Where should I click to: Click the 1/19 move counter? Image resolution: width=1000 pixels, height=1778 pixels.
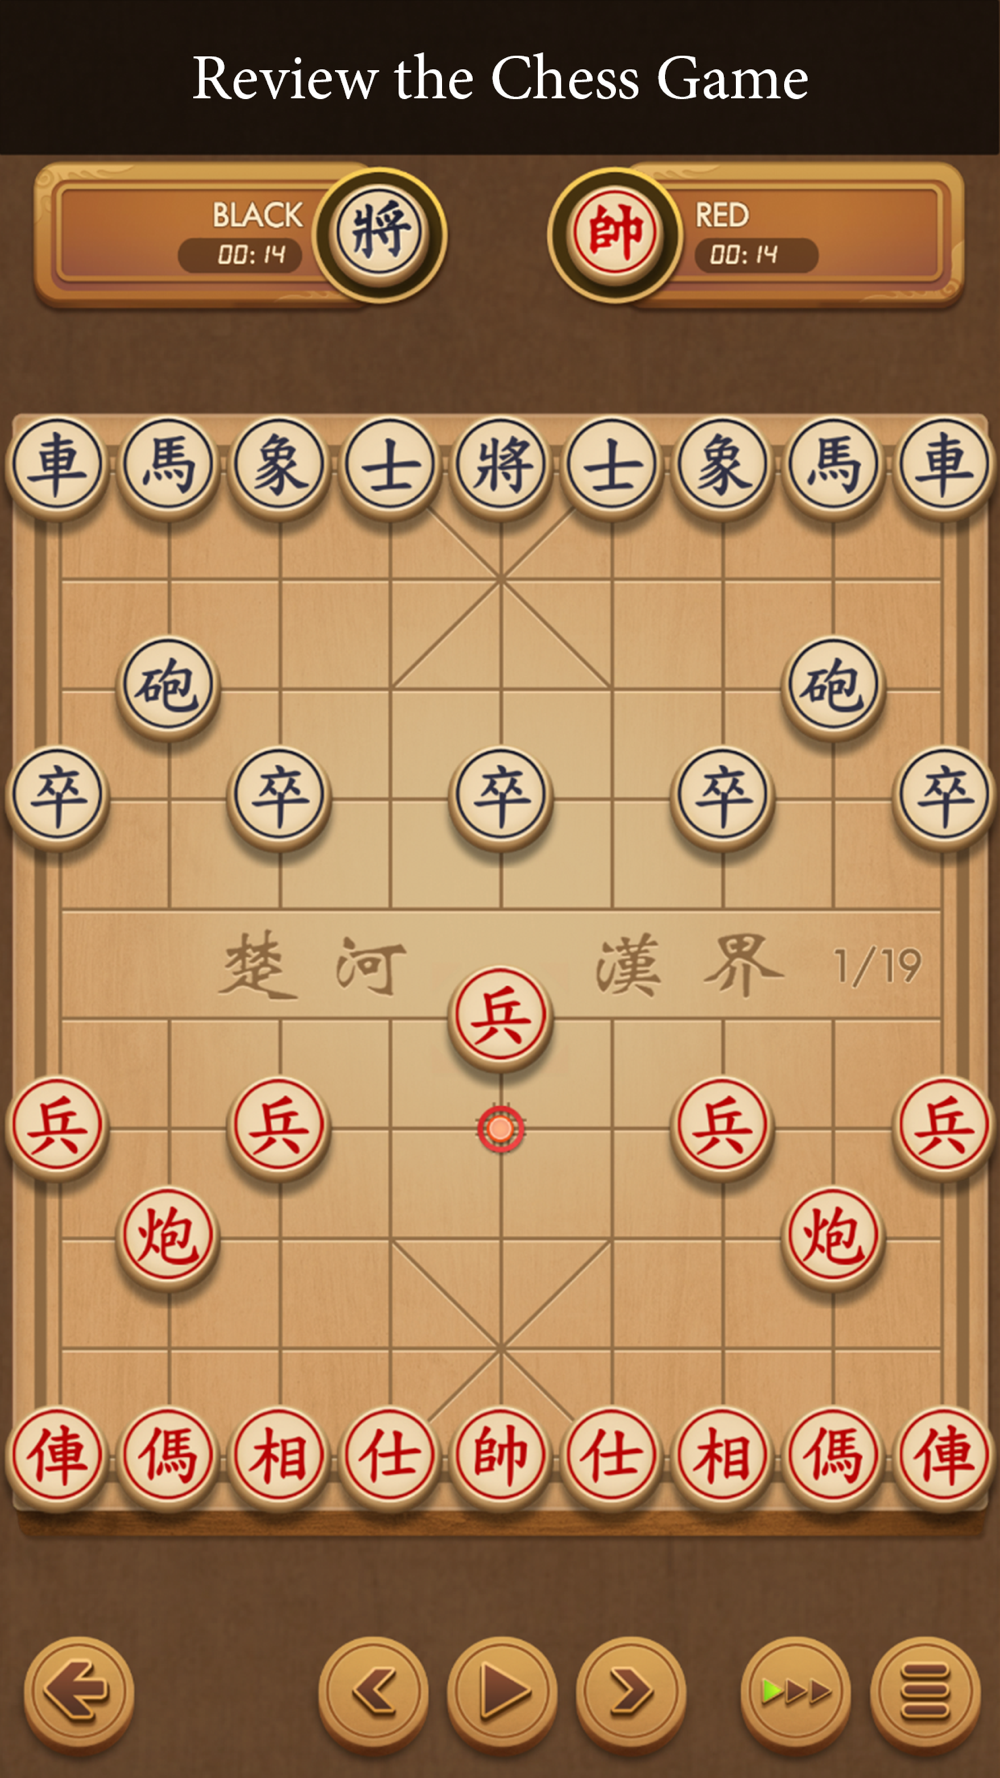[877, 966]
